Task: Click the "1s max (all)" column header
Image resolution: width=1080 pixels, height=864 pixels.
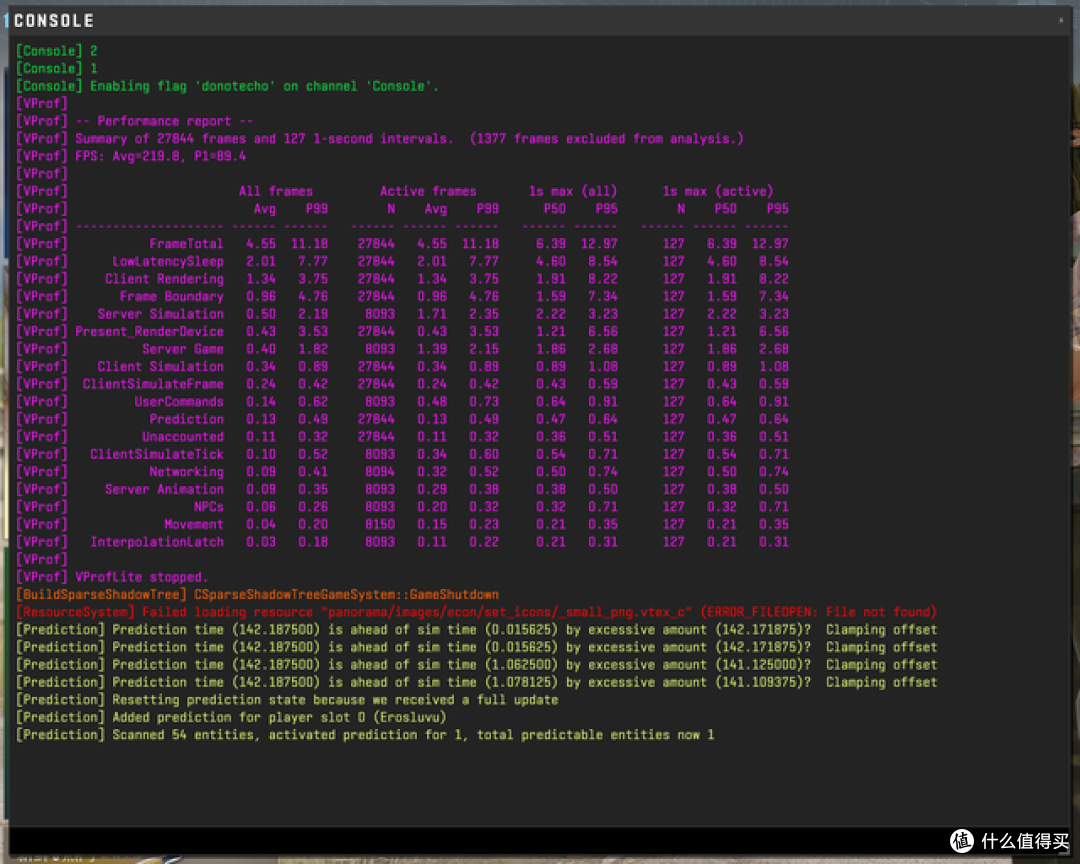Action: coord(572,192)
